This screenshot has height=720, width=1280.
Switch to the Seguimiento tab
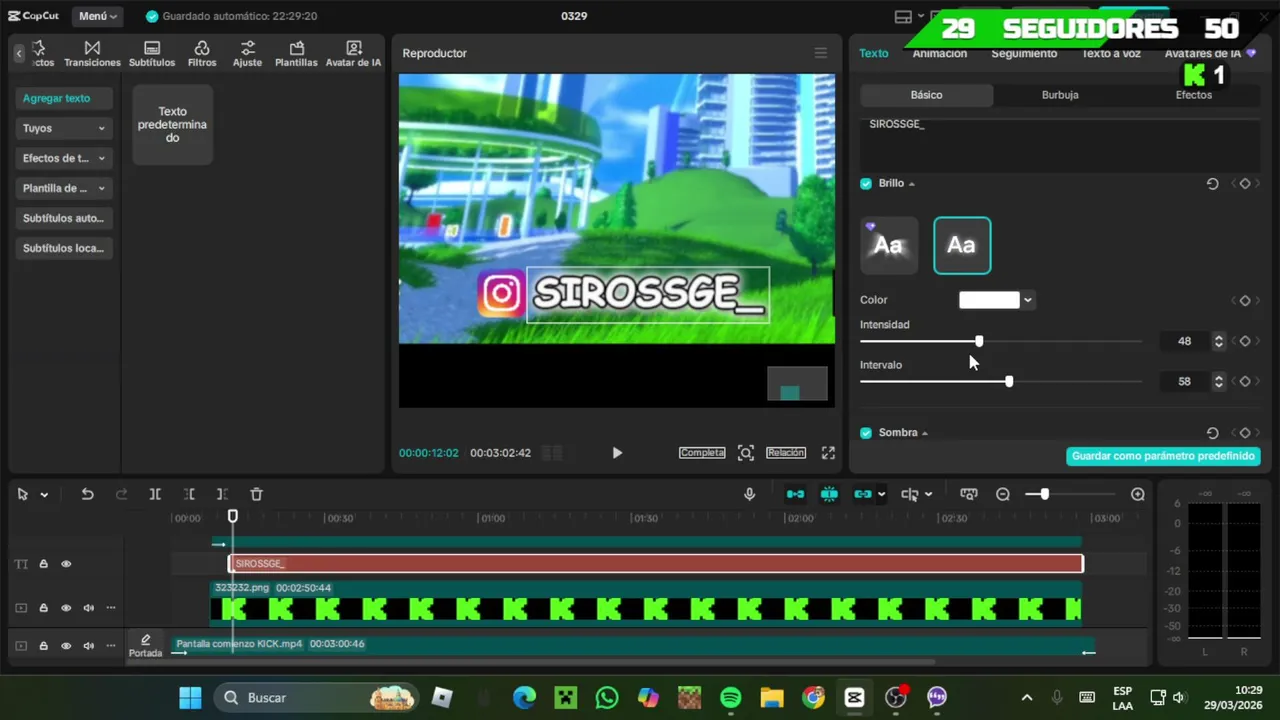tap(1024, 53)
